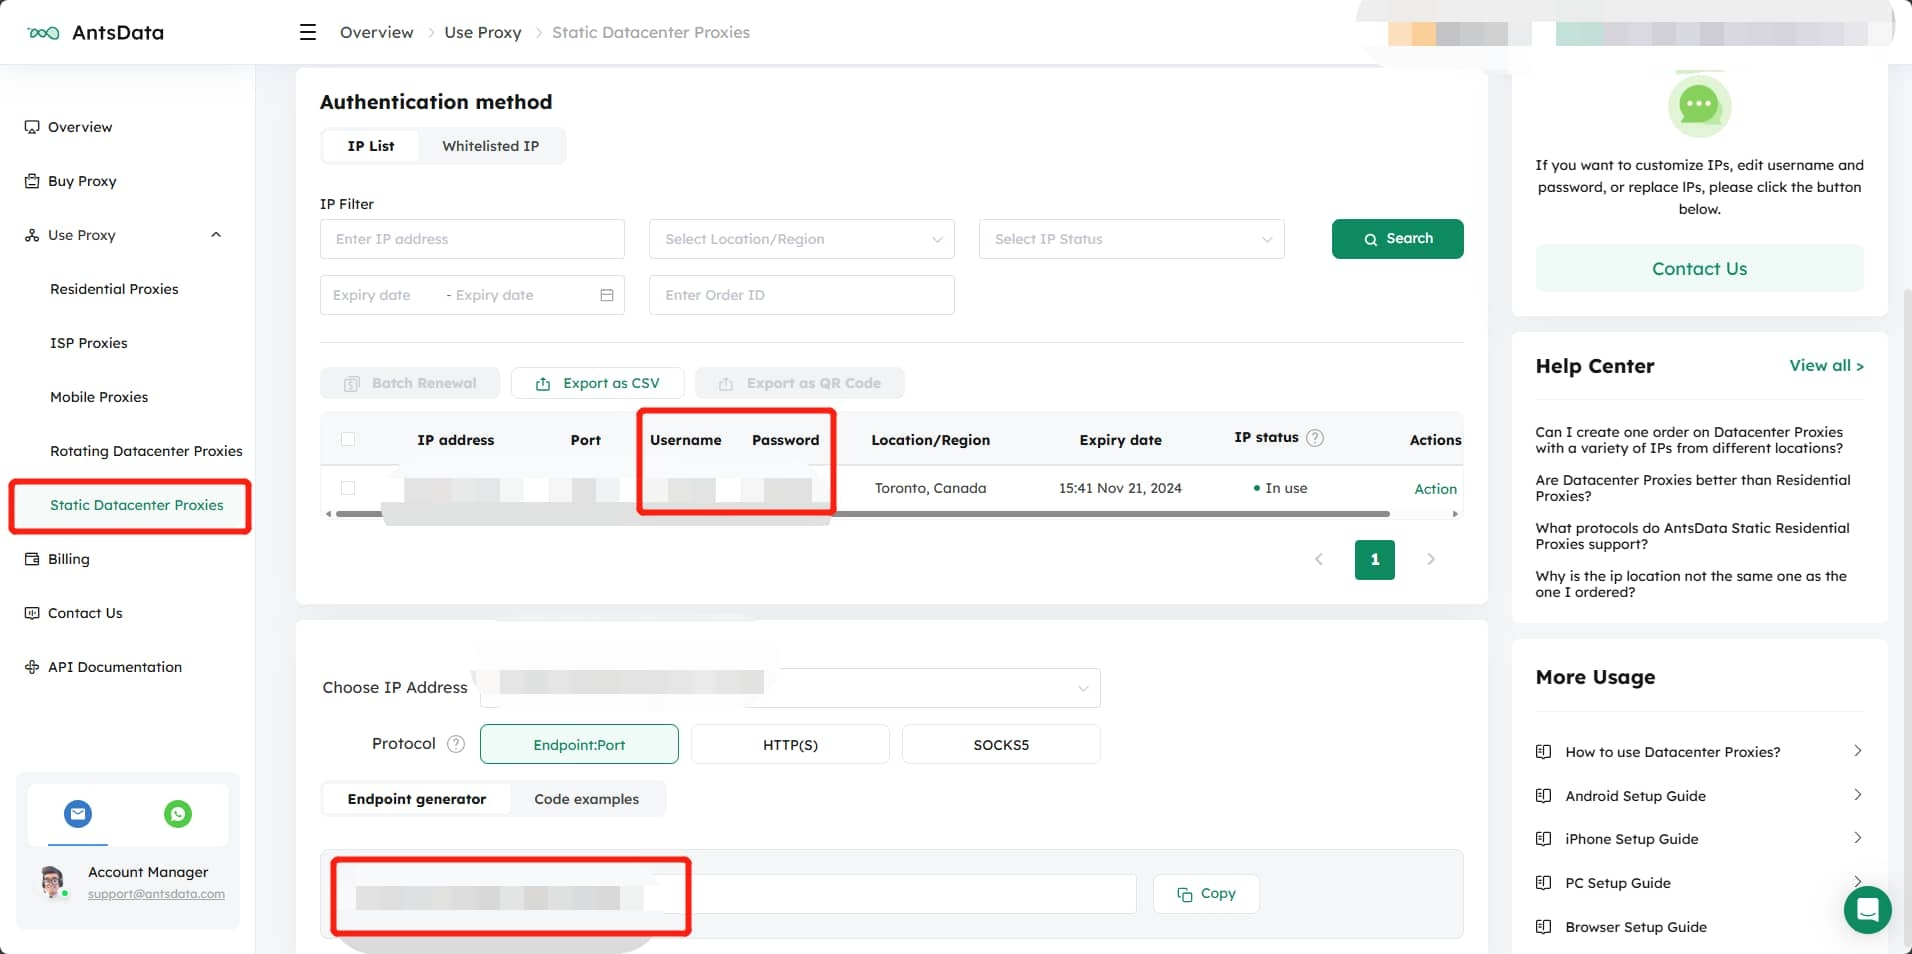Click Export as CSV button
The height and width of the screenshot is (954, 1912).
[598, 383]
